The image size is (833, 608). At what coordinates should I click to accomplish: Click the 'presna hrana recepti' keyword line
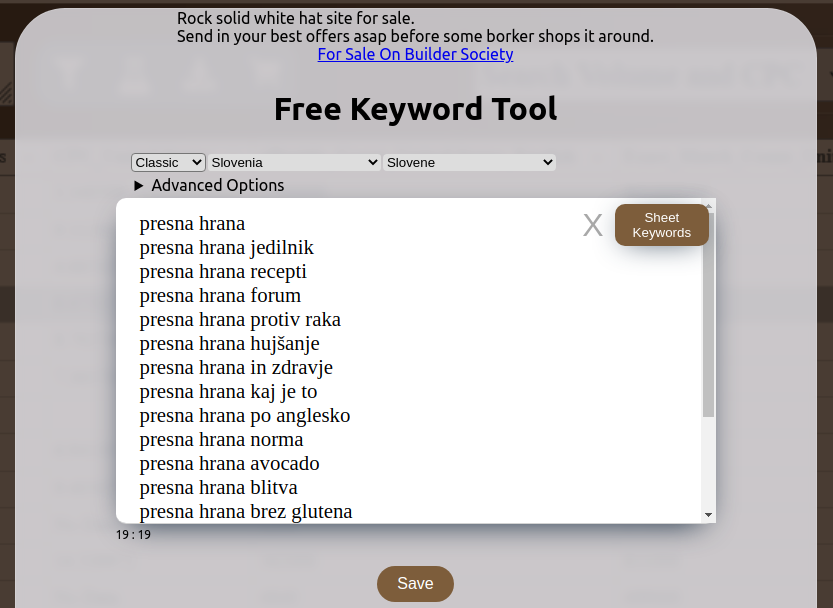click(x=223, y=272)
